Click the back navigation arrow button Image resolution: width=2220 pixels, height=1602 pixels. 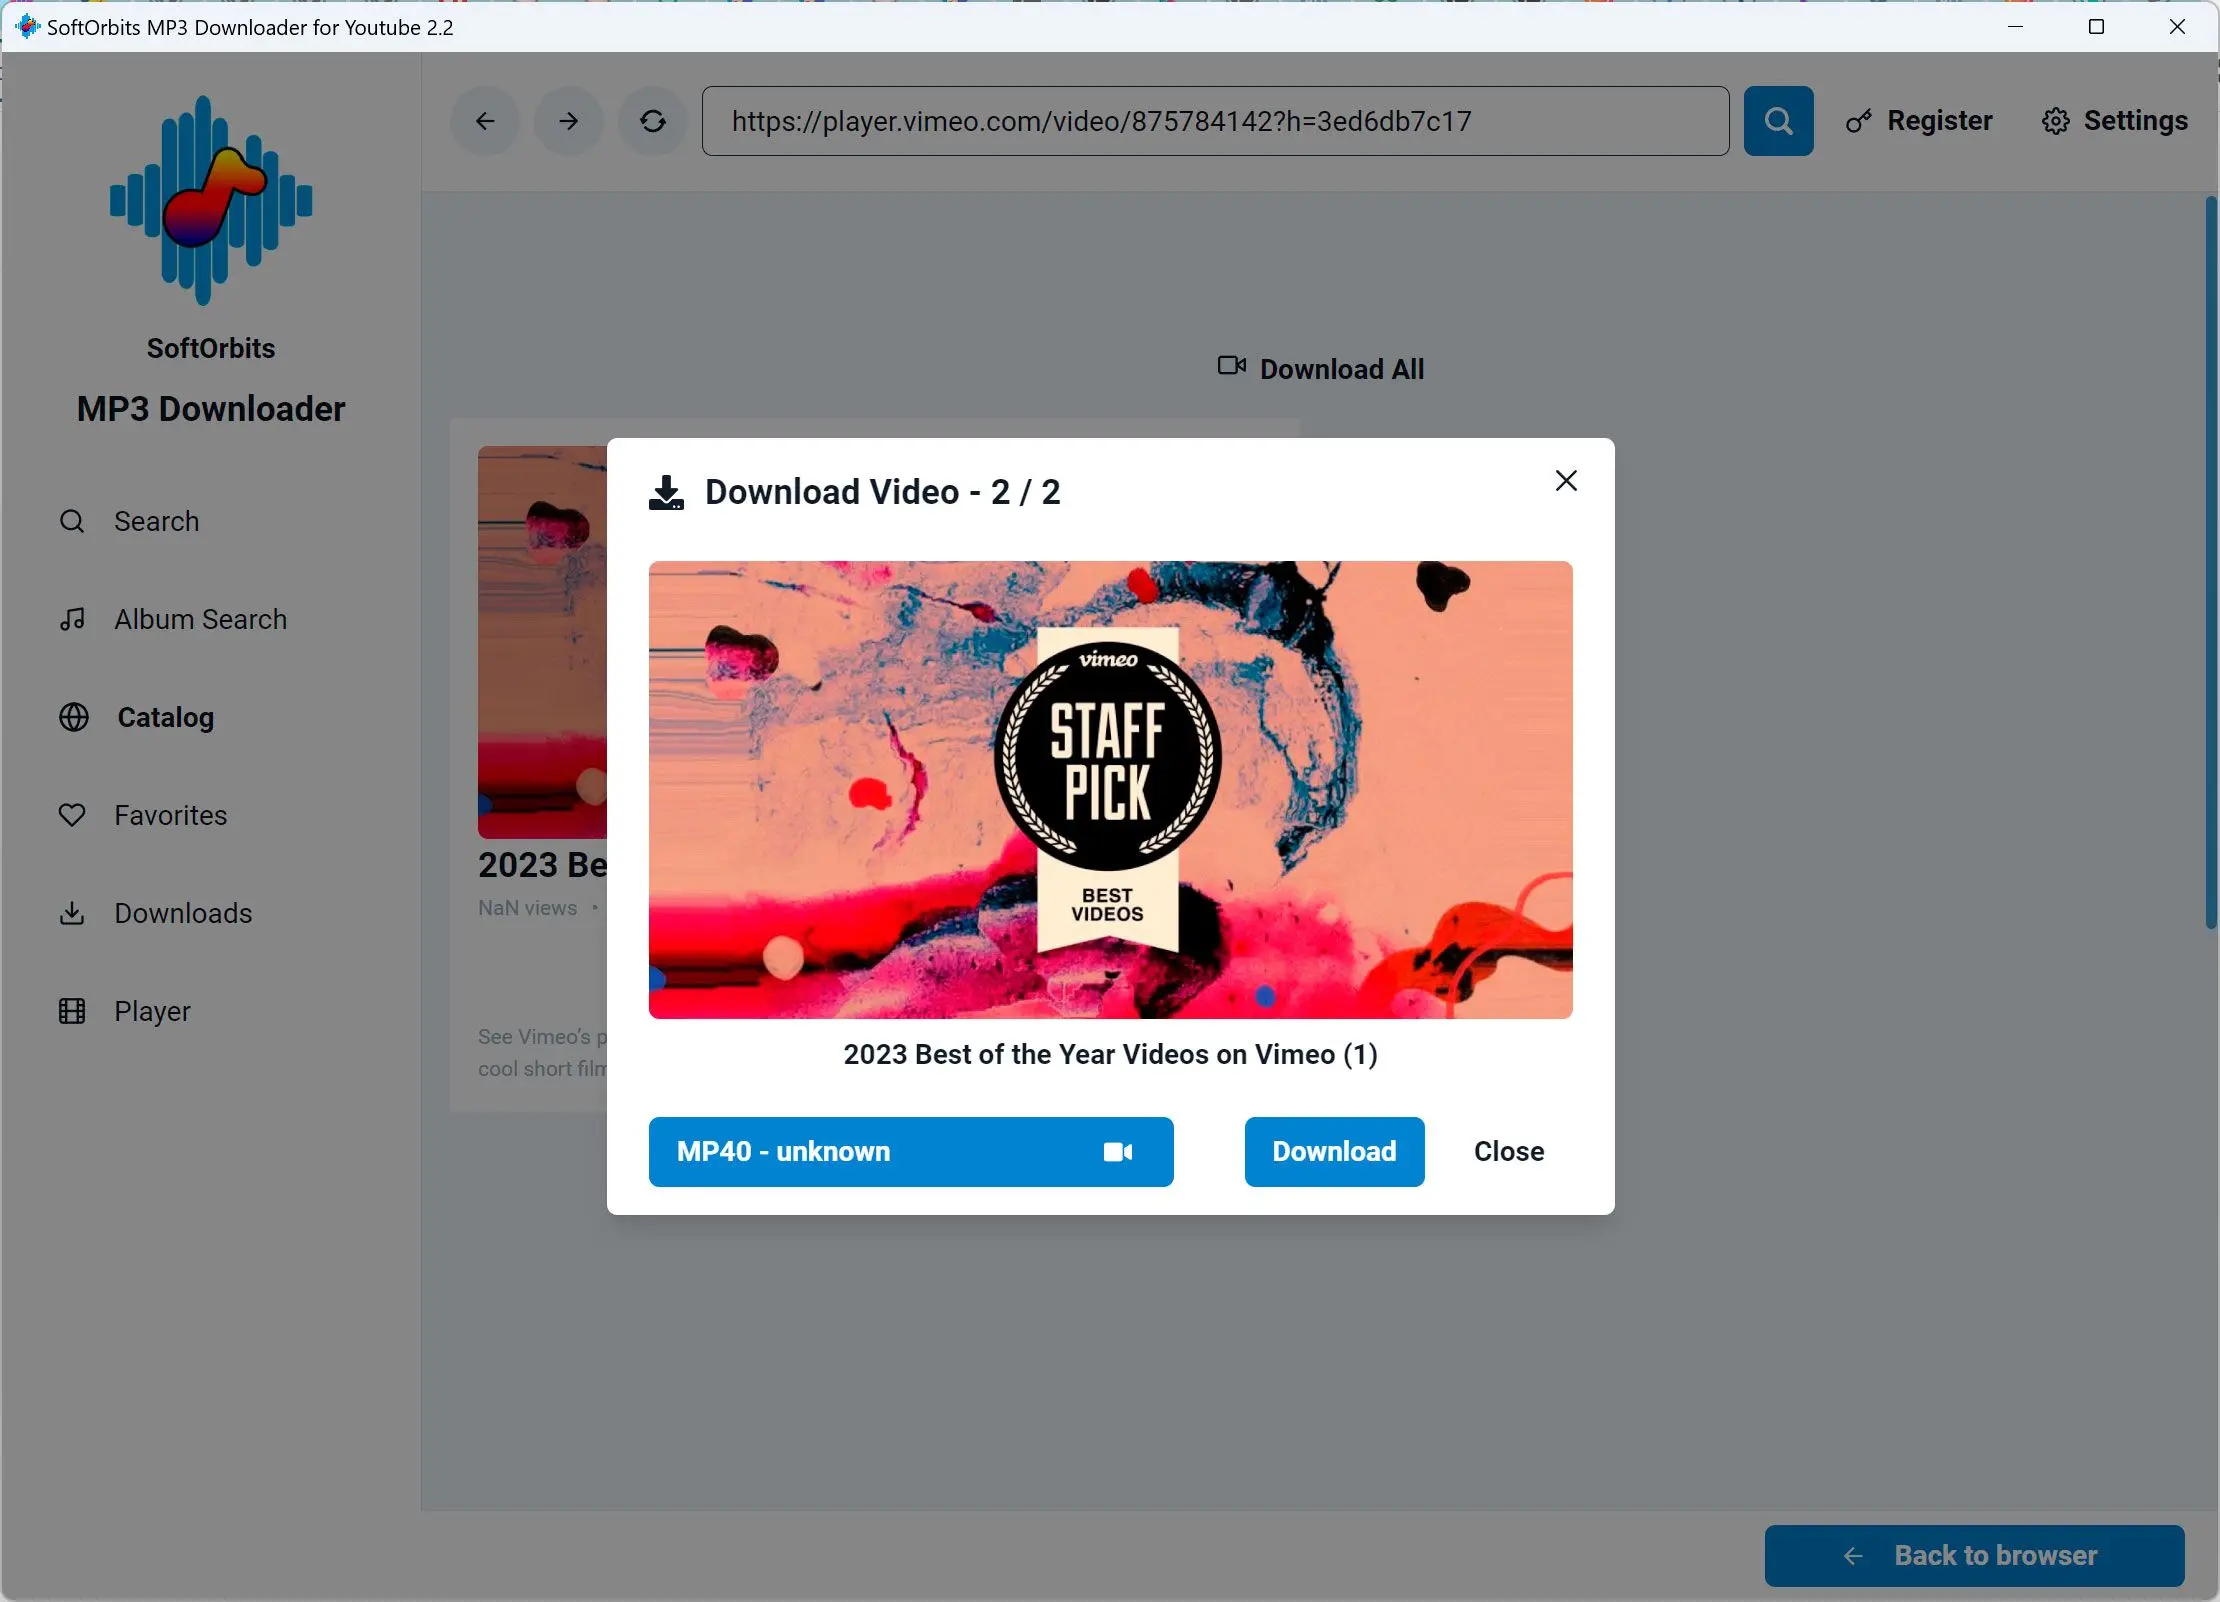click(483, 119)
